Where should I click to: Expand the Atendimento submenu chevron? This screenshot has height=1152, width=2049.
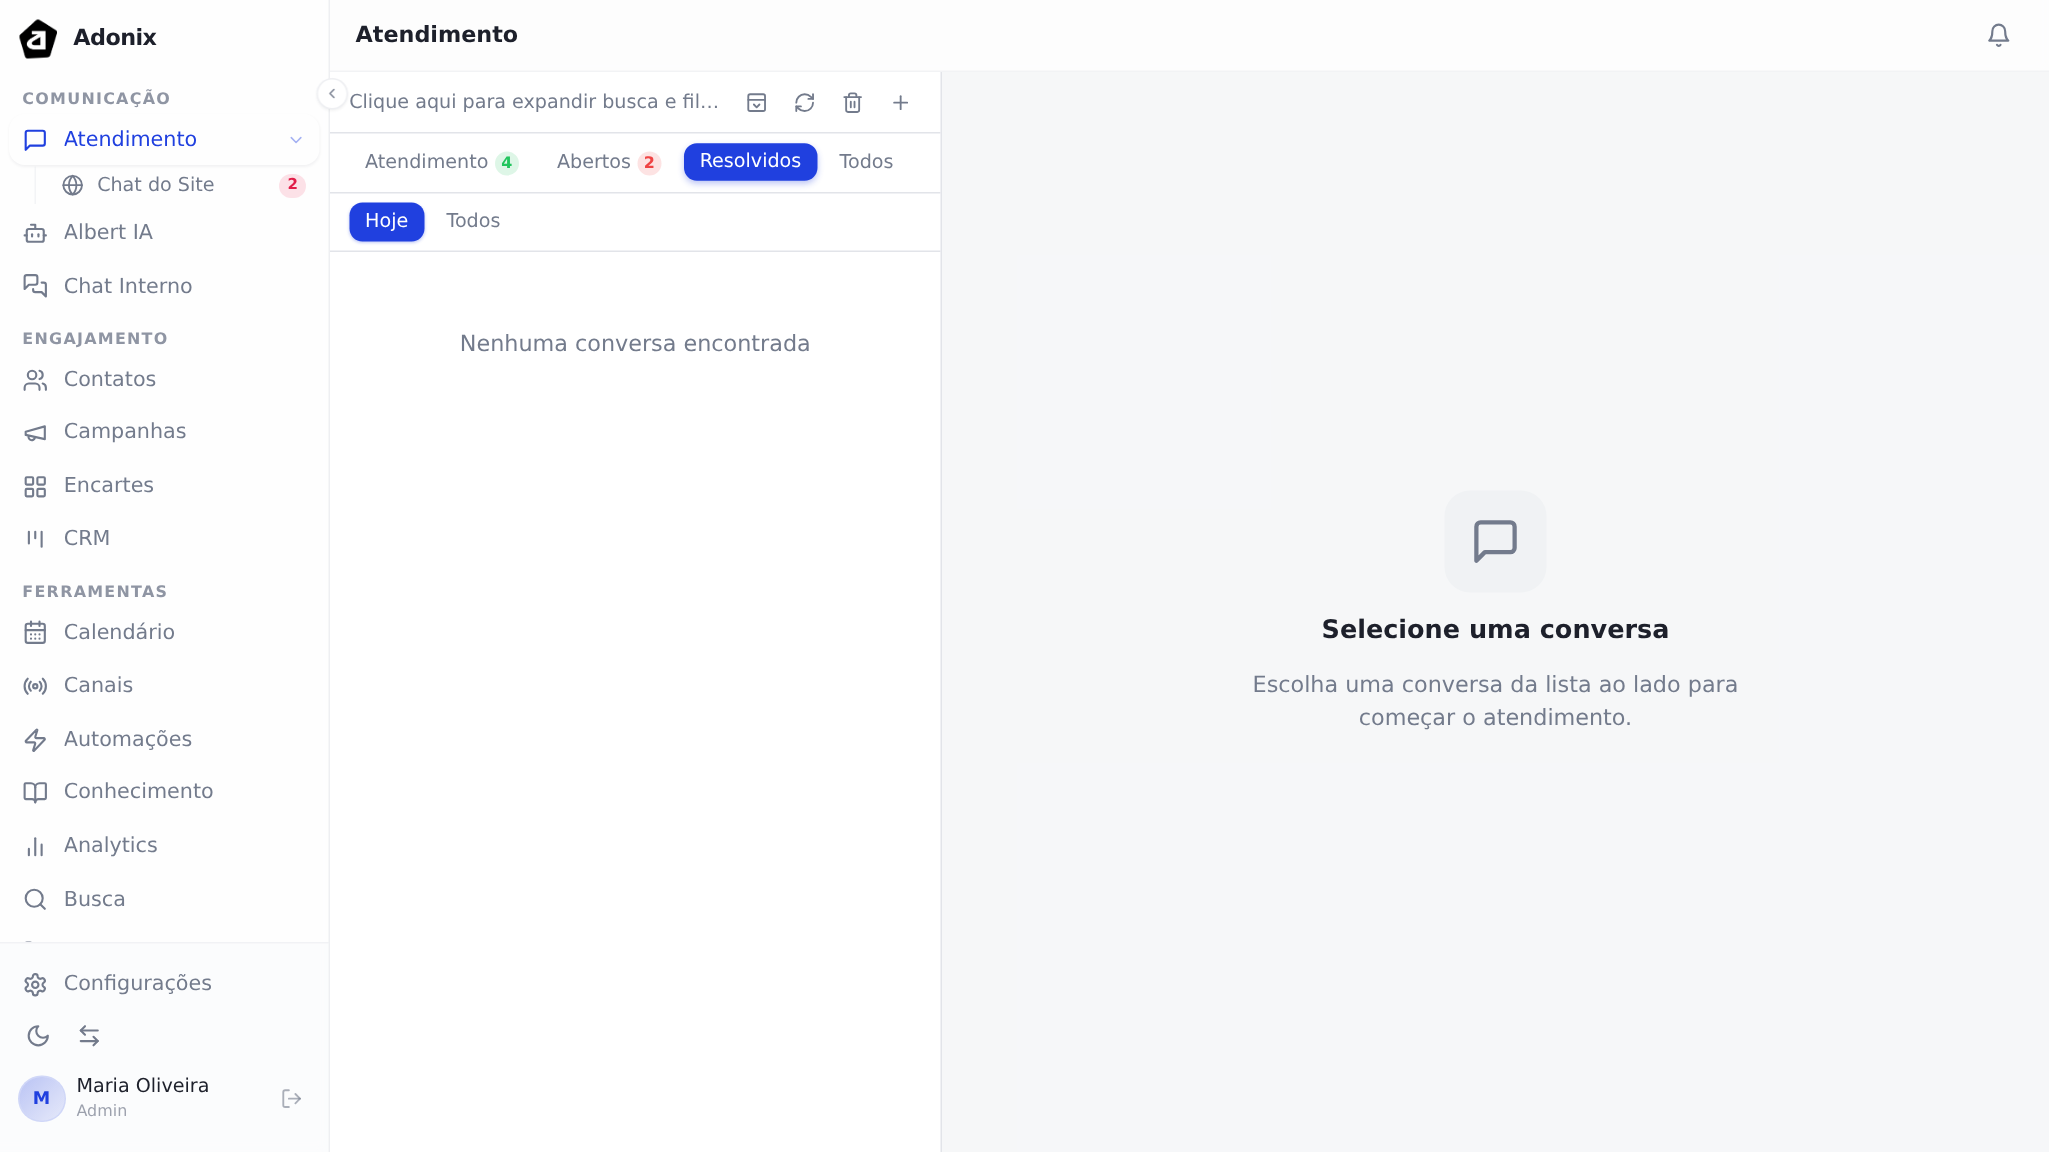(296, 140)
